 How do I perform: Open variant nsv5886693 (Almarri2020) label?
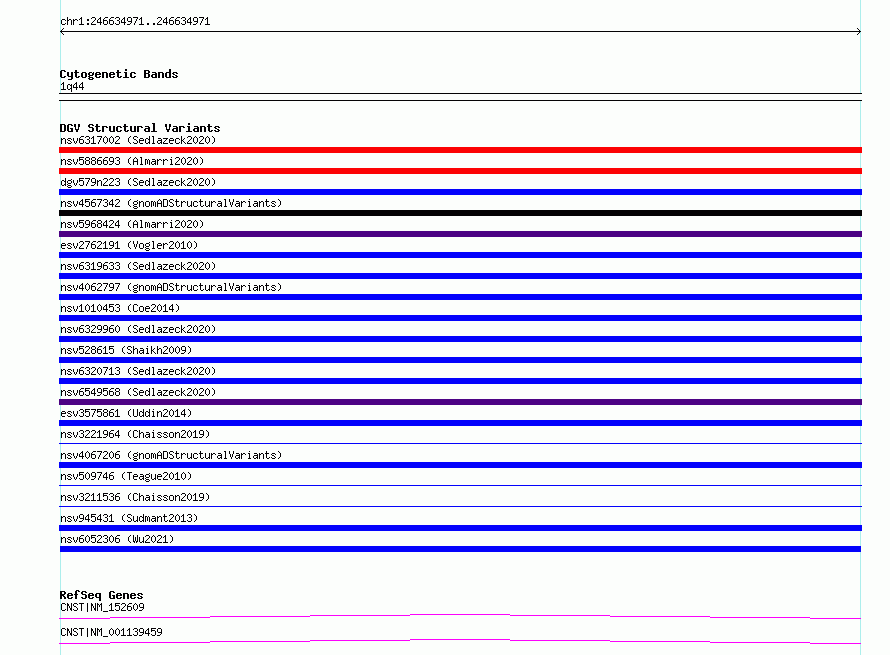pos(132,161)
